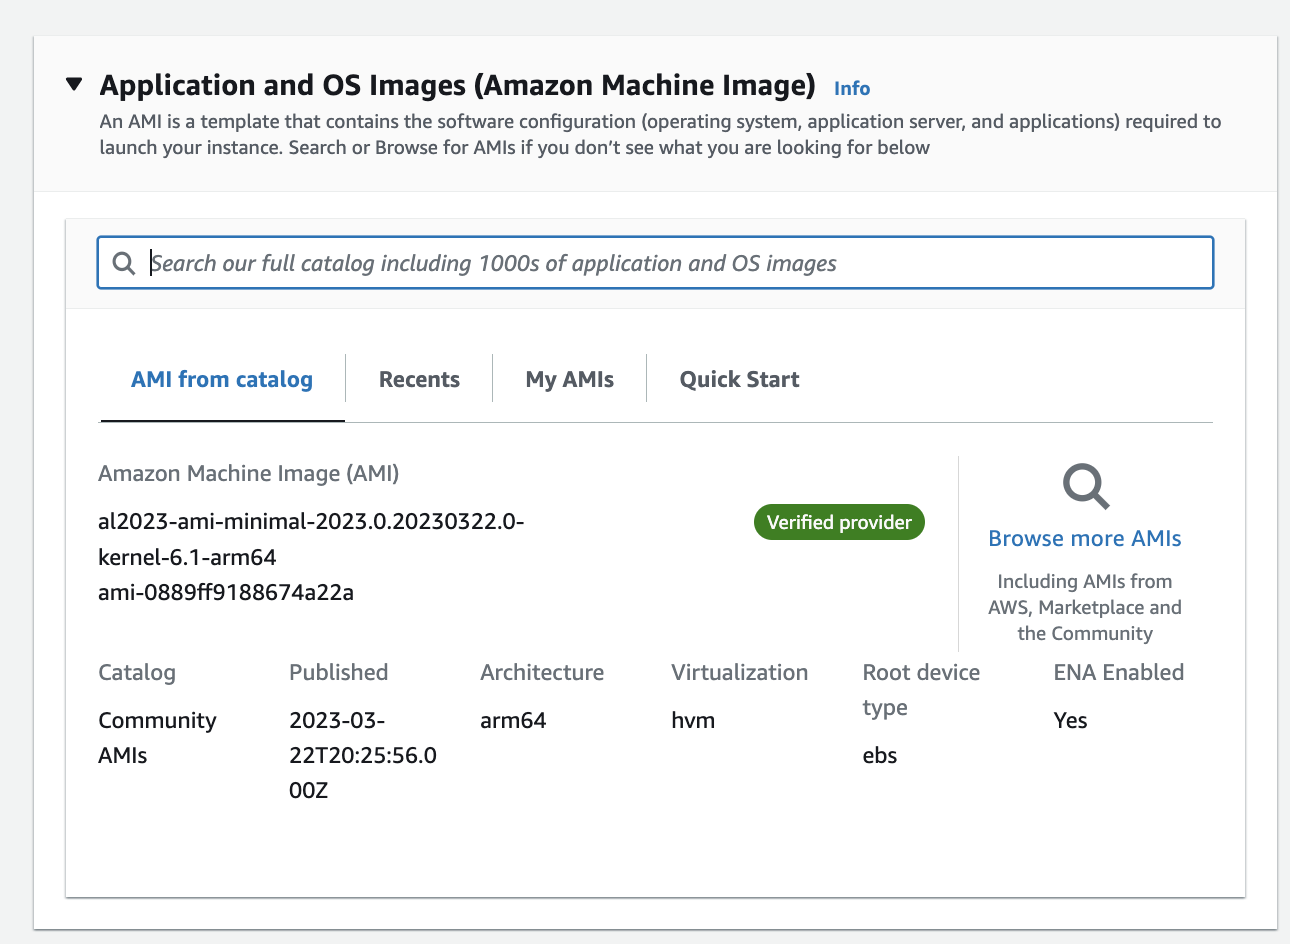Click the Published column label
The height and width of the screenshot is (944, 1290).
(x=339, y=672)
